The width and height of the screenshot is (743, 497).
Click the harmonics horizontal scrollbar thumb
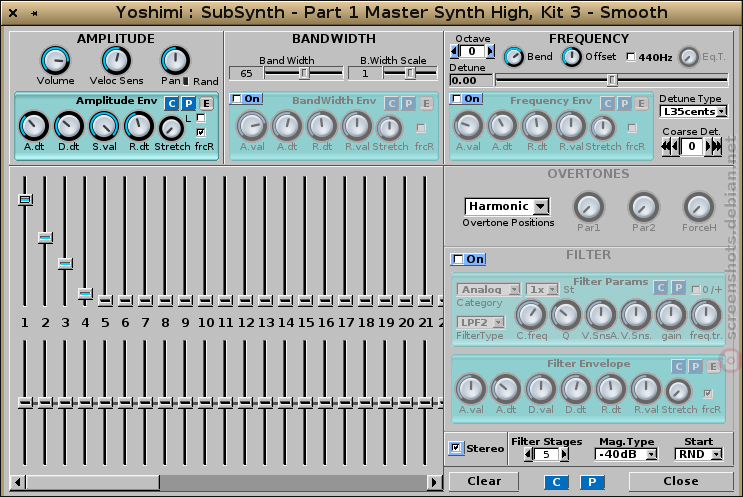click(93, 482)
